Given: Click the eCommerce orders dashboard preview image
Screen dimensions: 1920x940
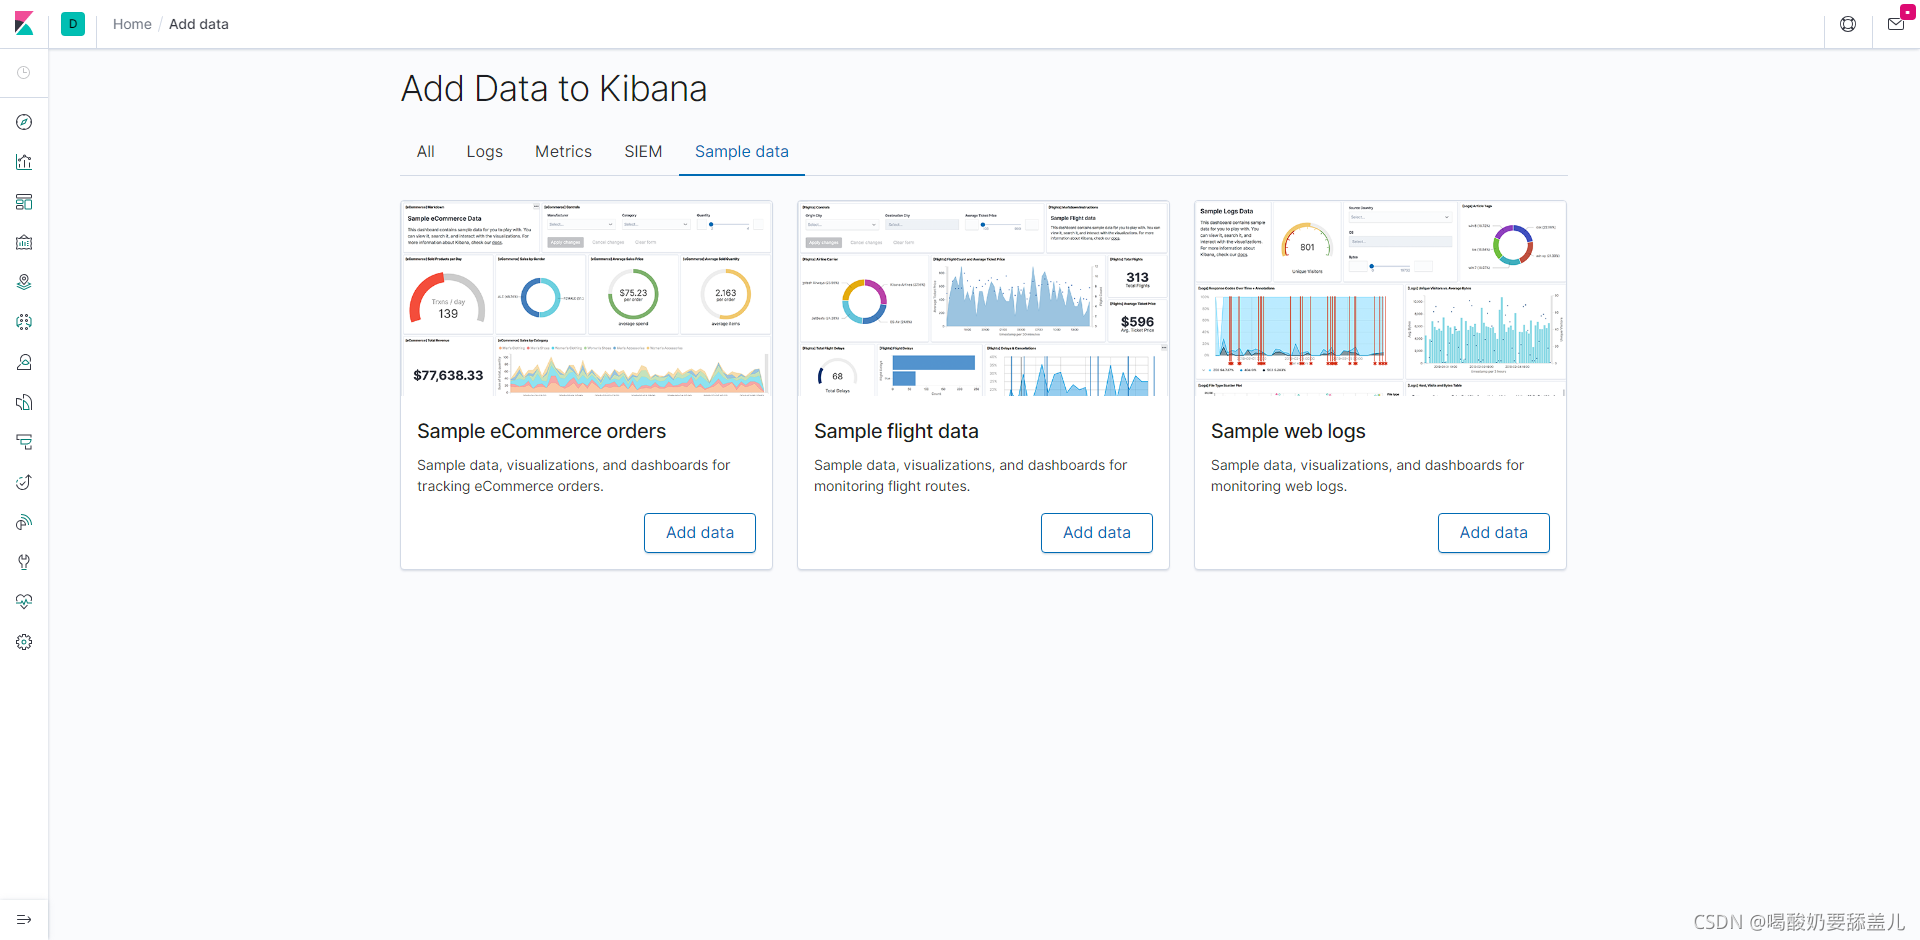Looking at the screenshot, I should pos(587,299).
